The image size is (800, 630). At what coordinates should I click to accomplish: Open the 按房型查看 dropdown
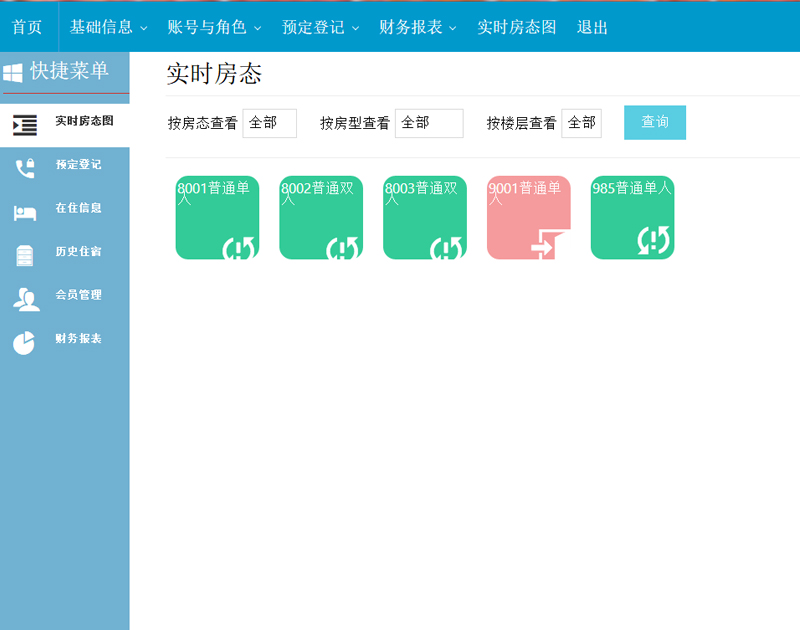tap(429, 123)
